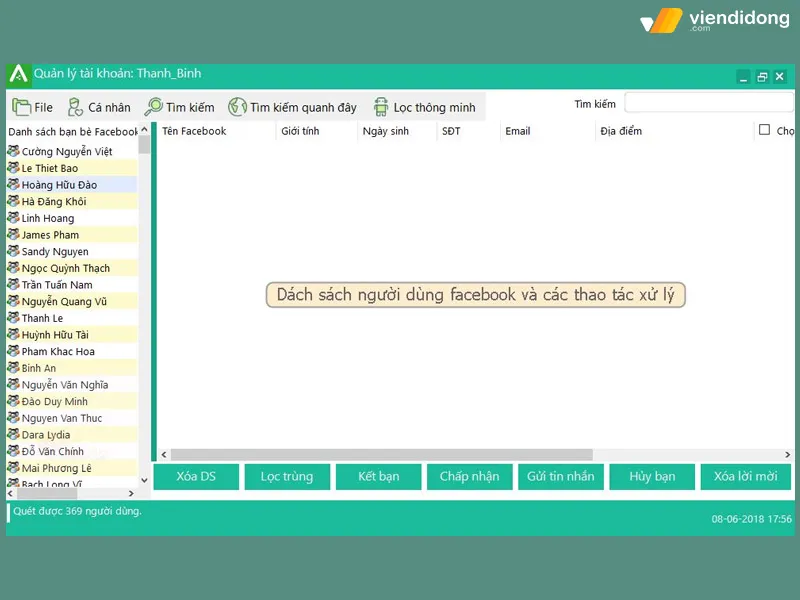
Task: Click the table's horizontal scrollbar thumb
Action: point(382,454)
